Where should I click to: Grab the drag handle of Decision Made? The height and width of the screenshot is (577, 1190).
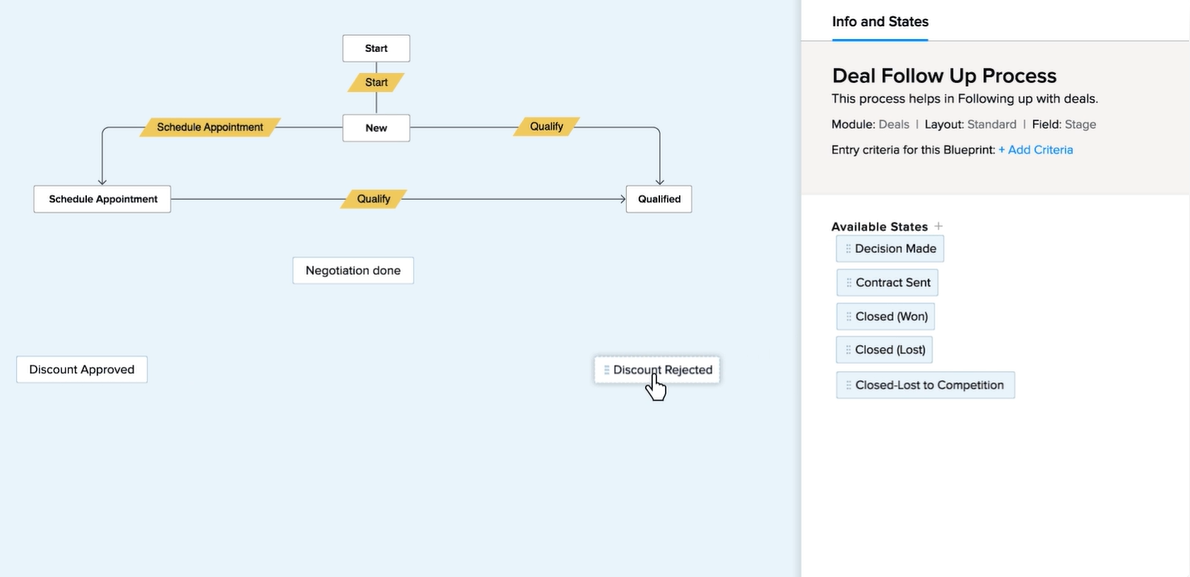848,249
